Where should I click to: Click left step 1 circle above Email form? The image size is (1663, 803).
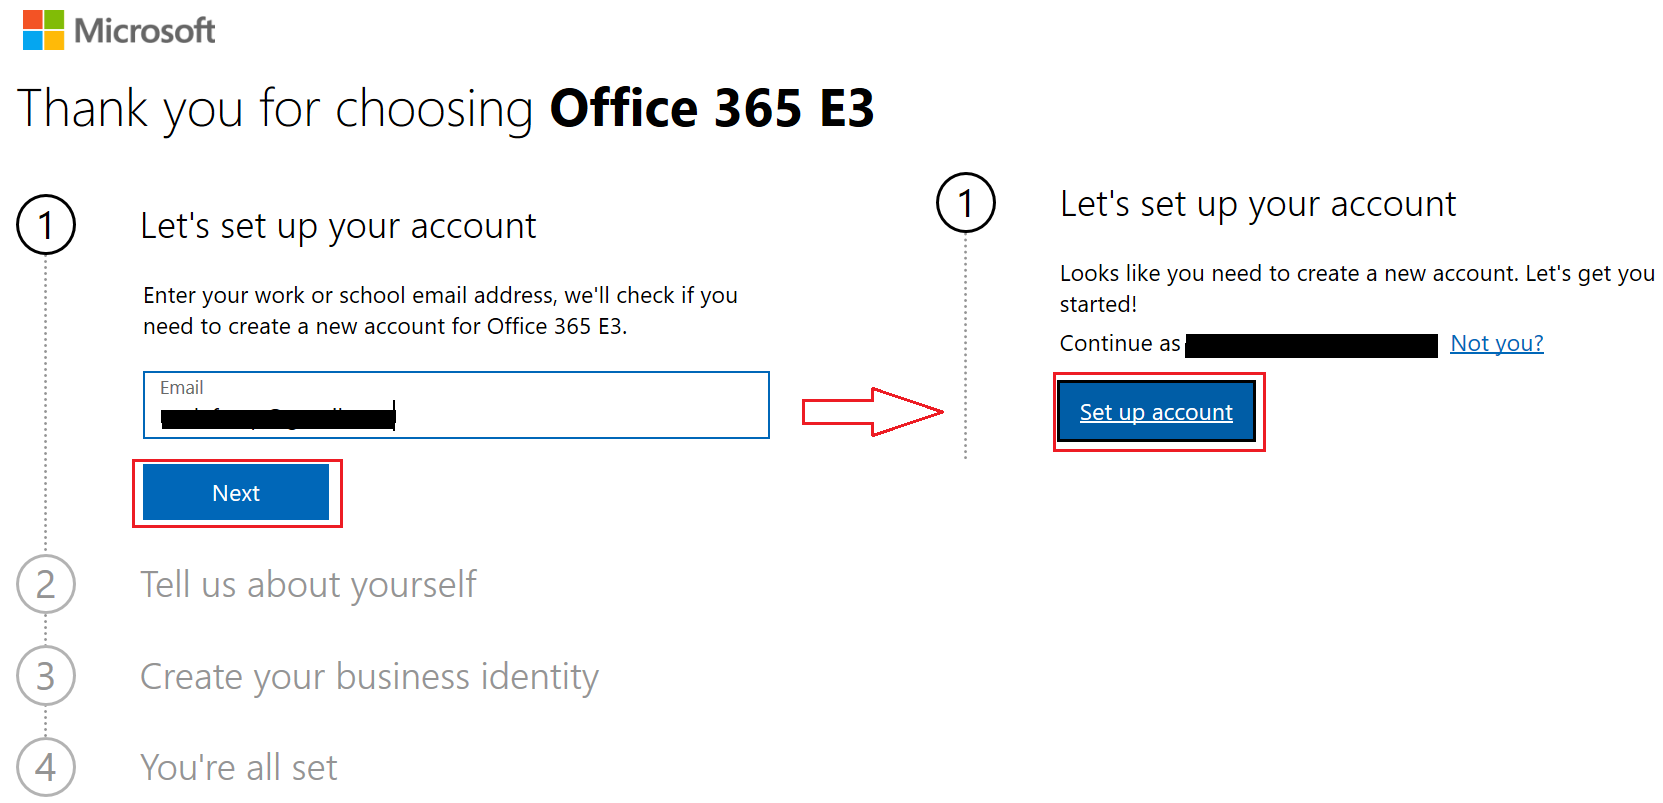click(46, 225)
